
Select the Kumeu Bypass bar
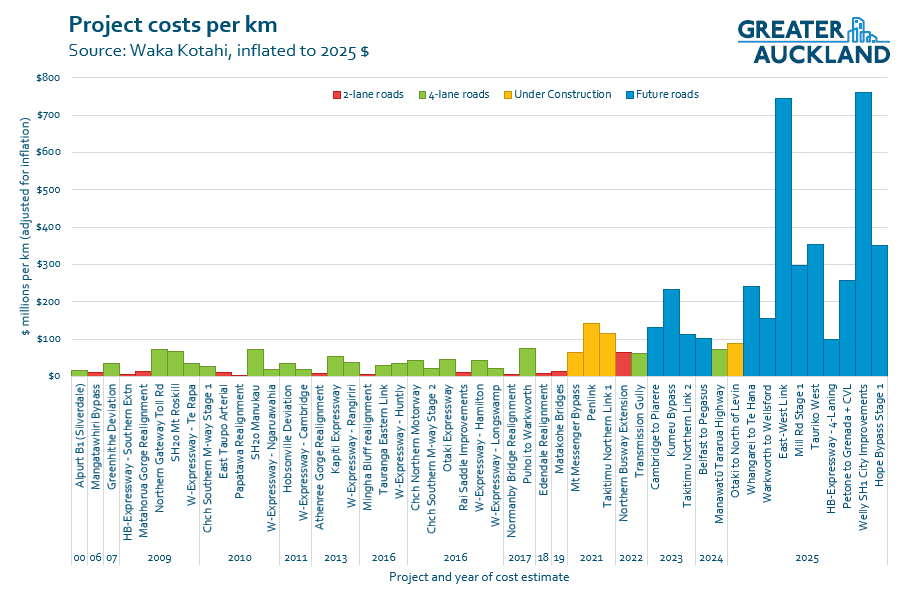[x=671, y=332]
